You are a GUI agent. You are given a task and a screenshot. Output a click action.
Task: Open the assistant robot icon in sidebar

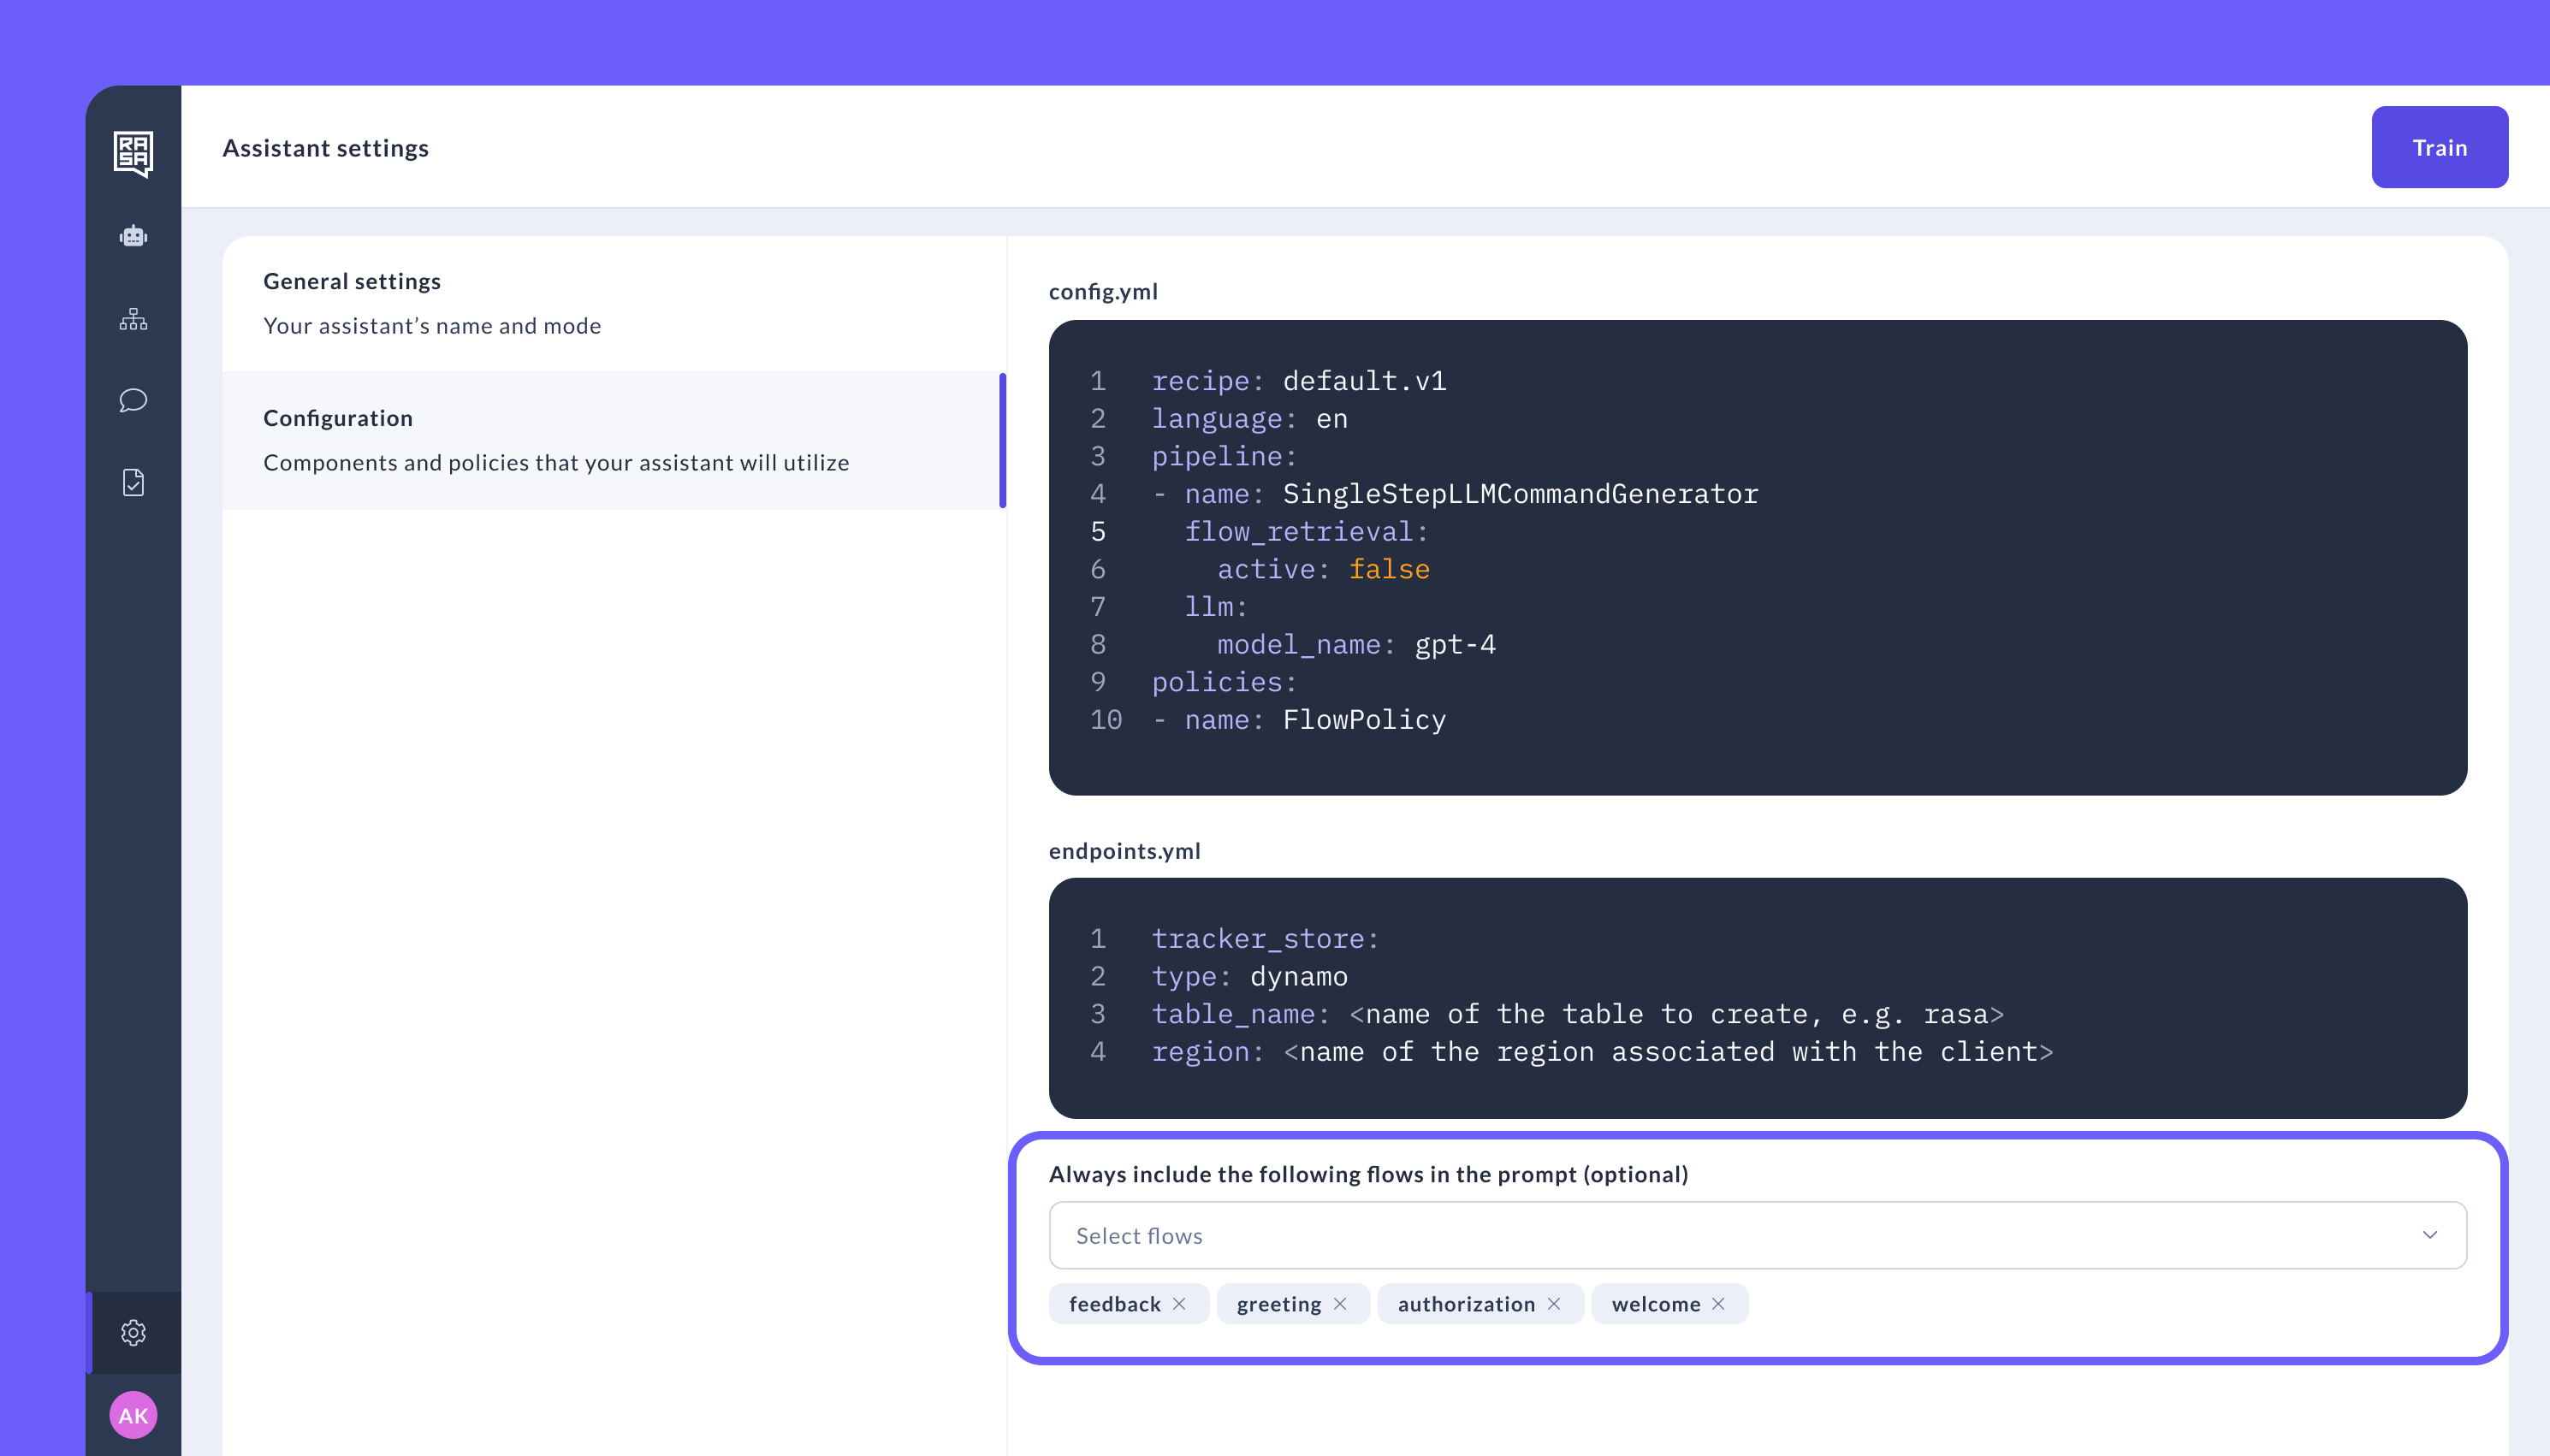tap(133, 237)
